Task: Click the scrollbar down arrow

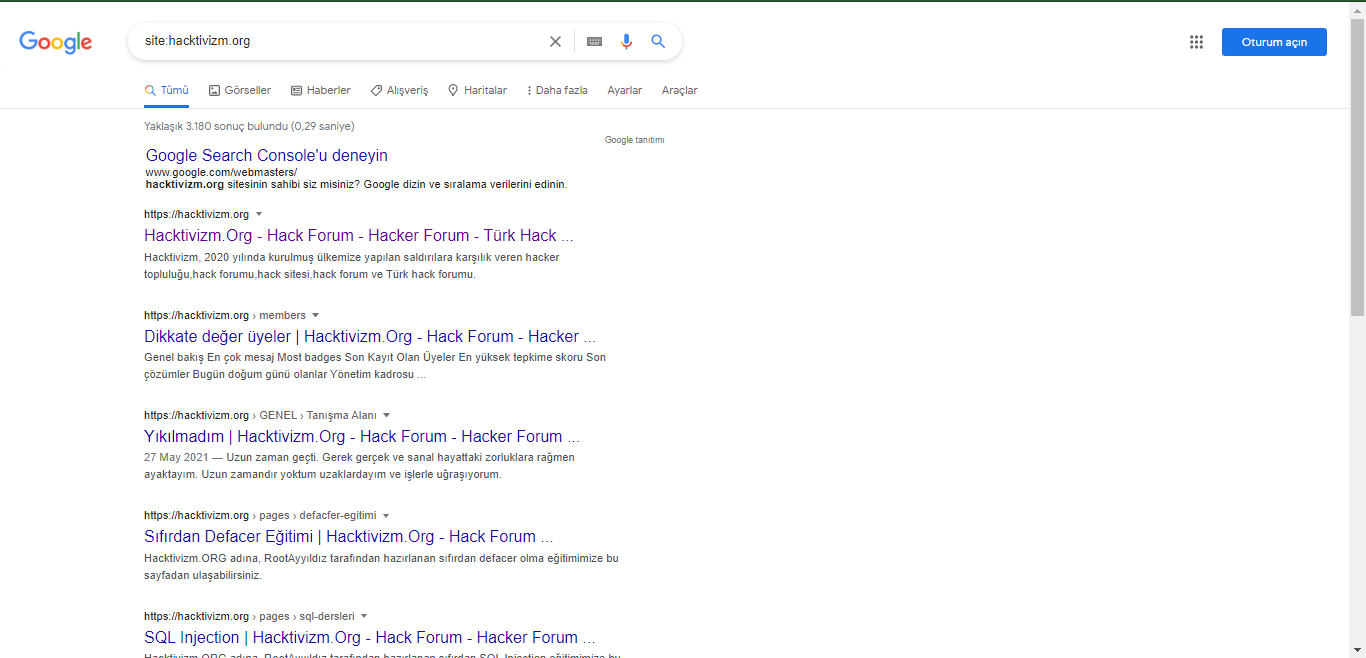Action: 1357,649
